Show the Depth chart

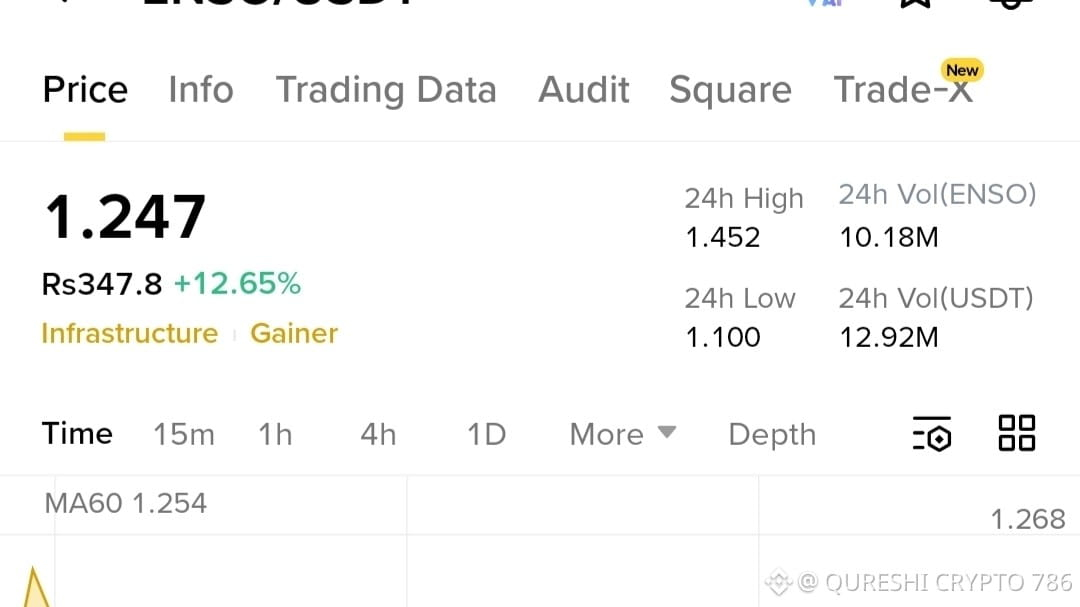772,434
